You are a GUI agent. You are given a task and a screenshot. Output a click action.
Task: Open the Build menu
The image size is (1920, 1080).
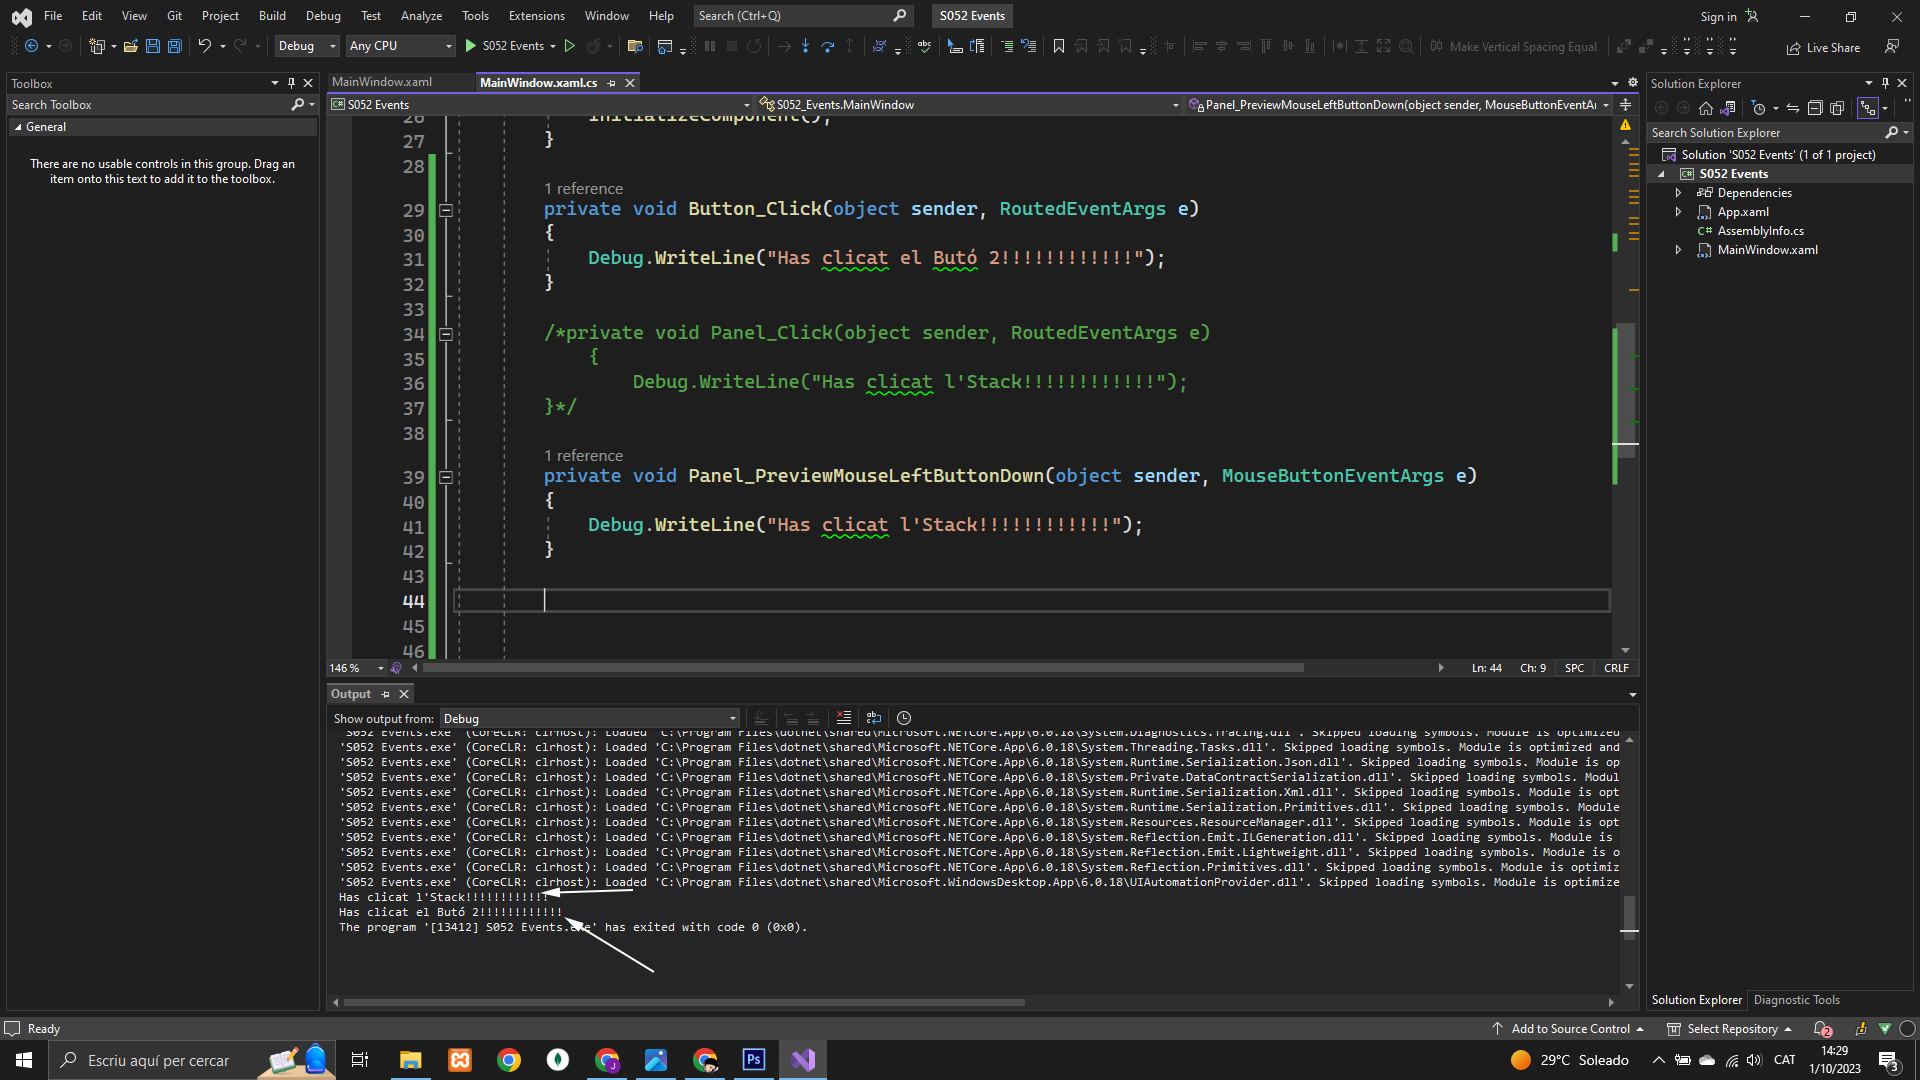coord(272,16)
